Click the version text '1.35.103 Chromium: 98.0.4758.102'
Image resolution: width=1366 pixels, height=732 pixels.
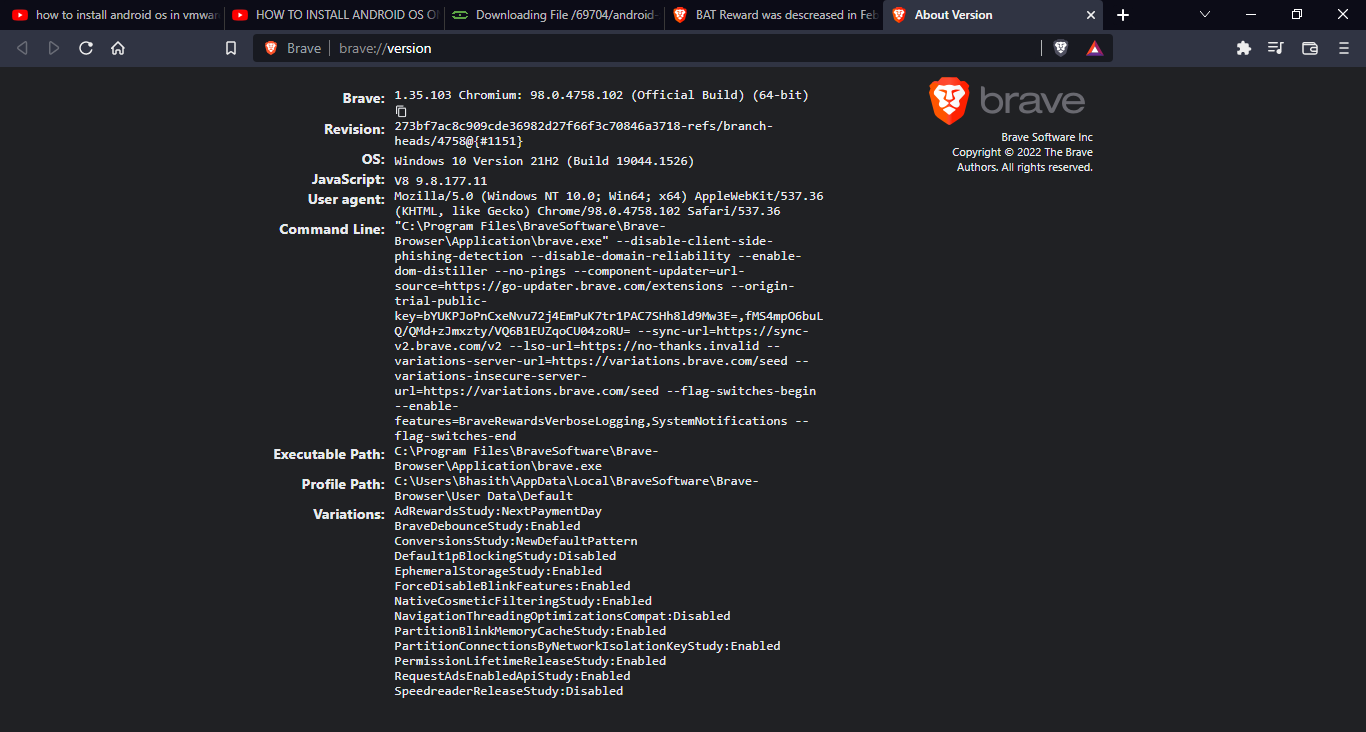(x=509, y=95)
